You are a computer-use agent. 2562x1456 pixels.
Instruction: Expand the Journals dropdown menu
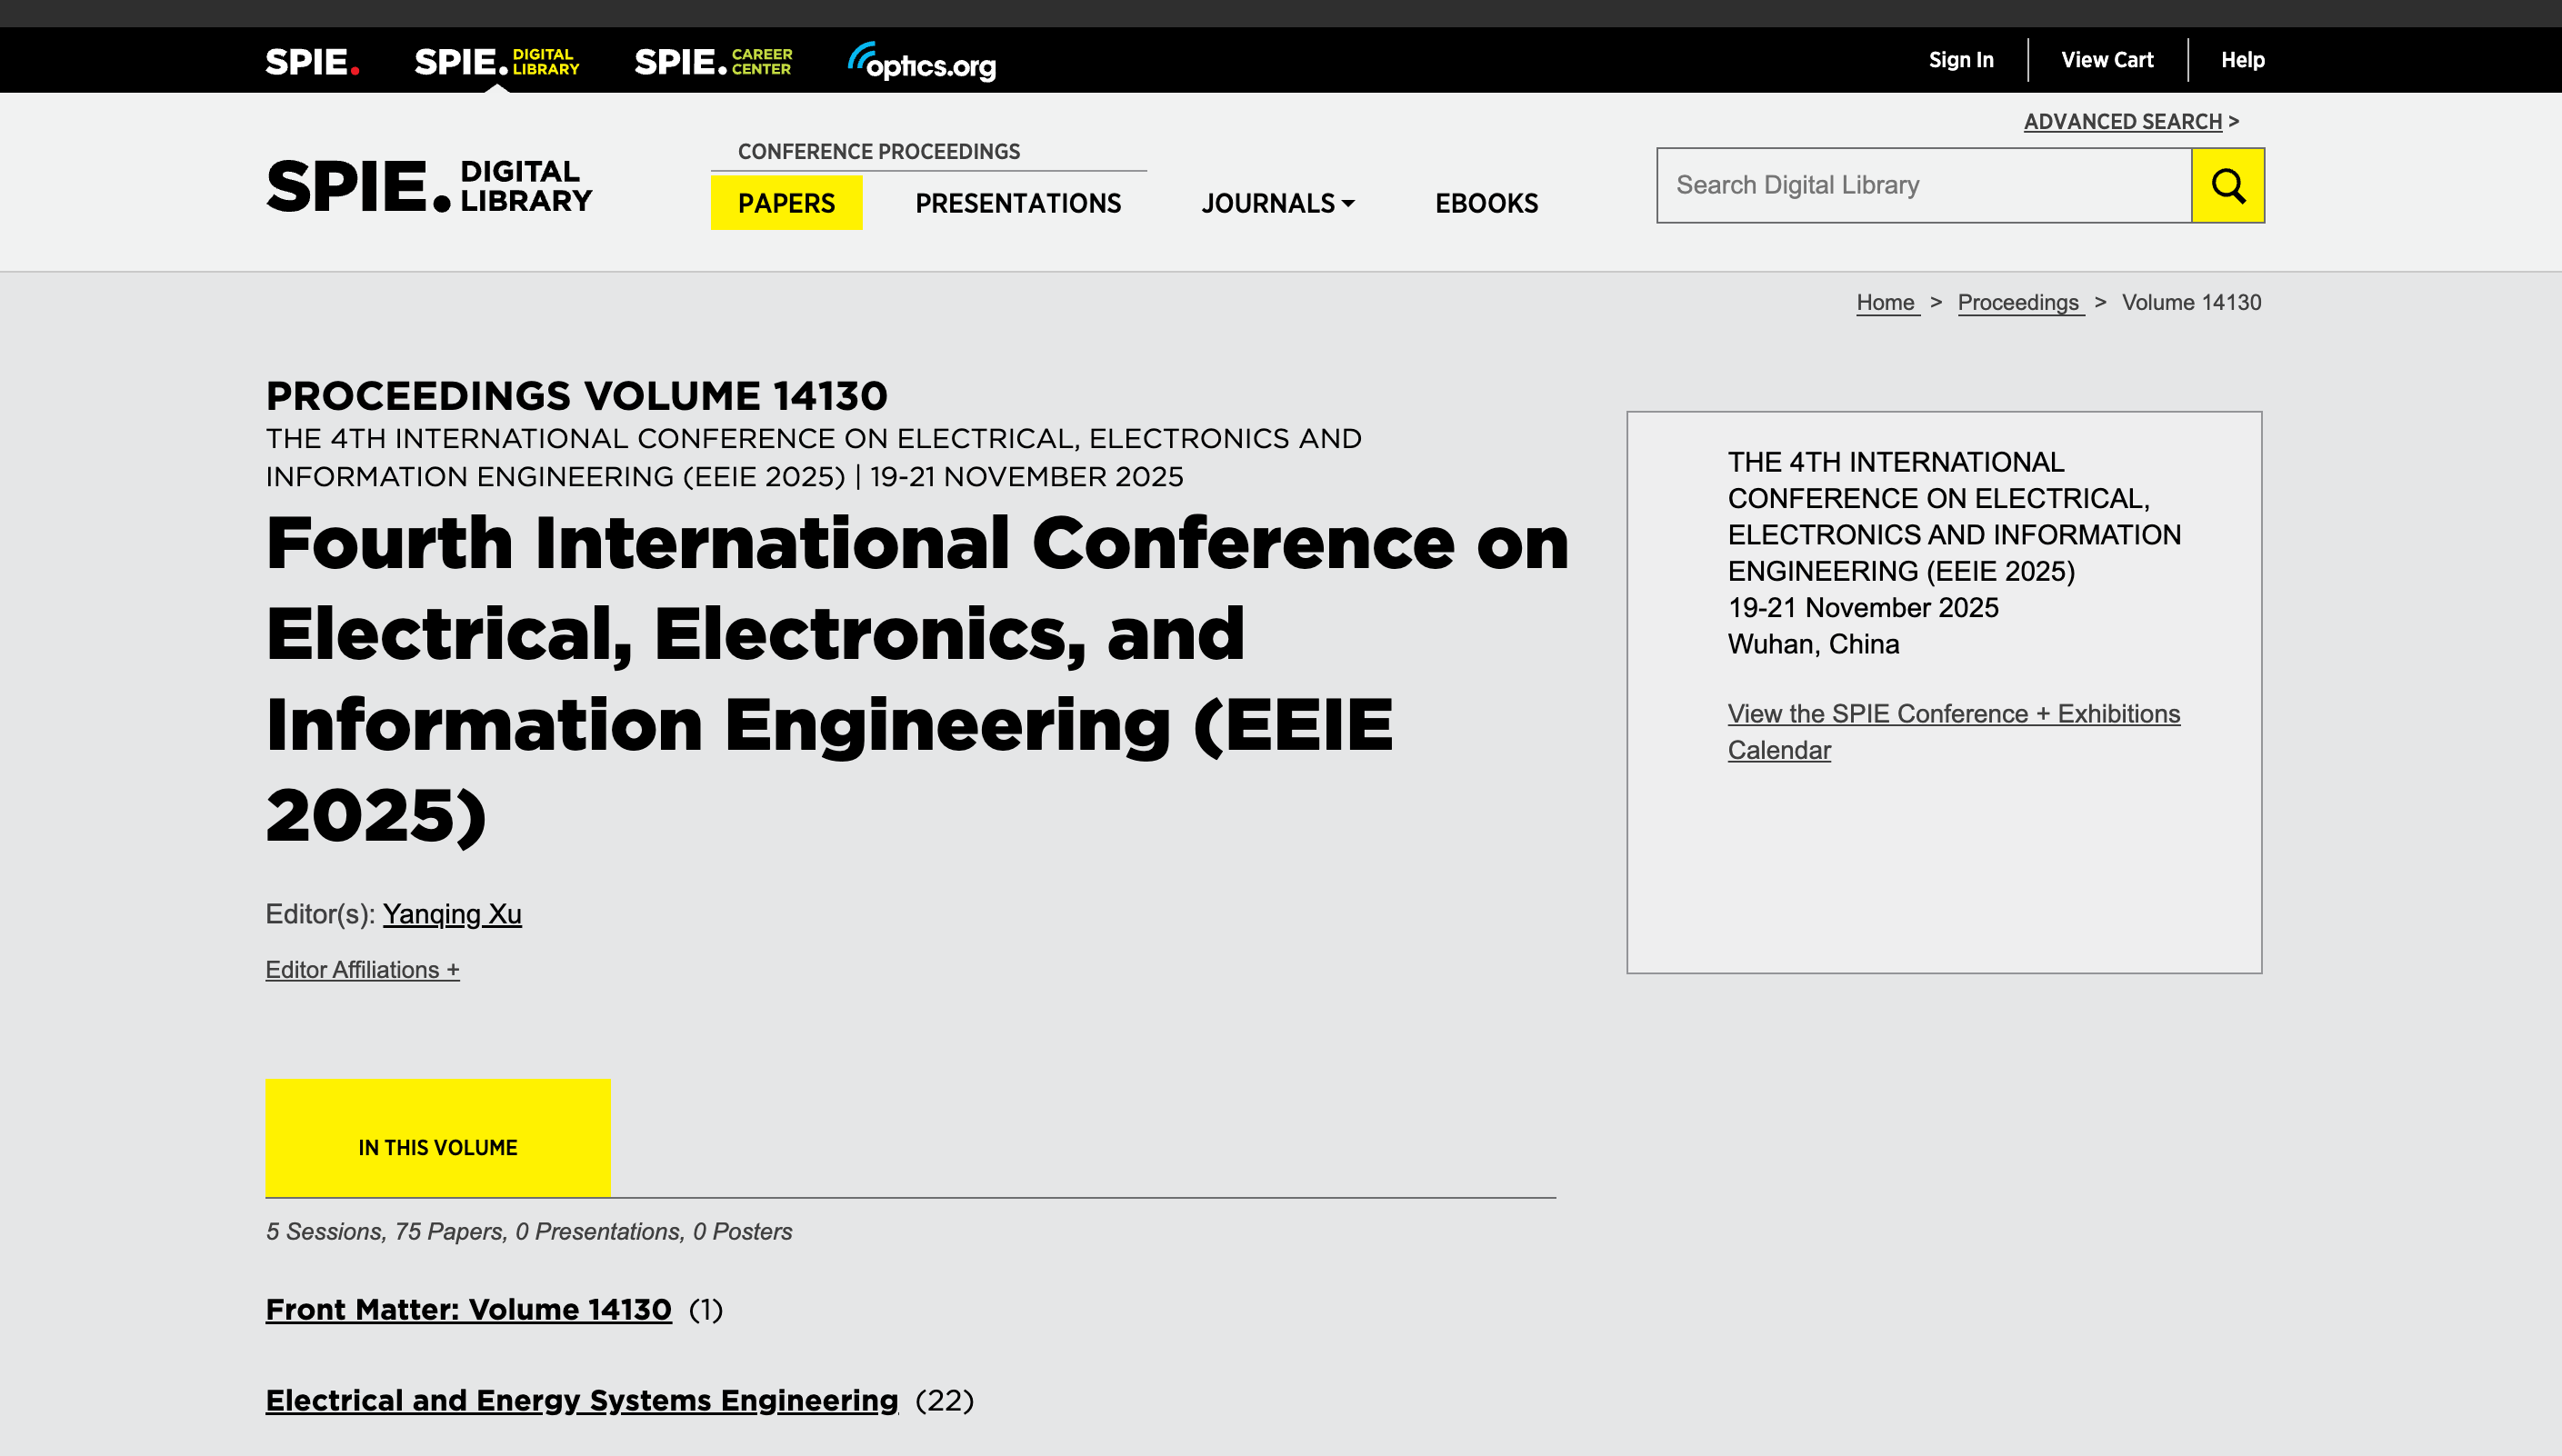[x=1277, y=203]
